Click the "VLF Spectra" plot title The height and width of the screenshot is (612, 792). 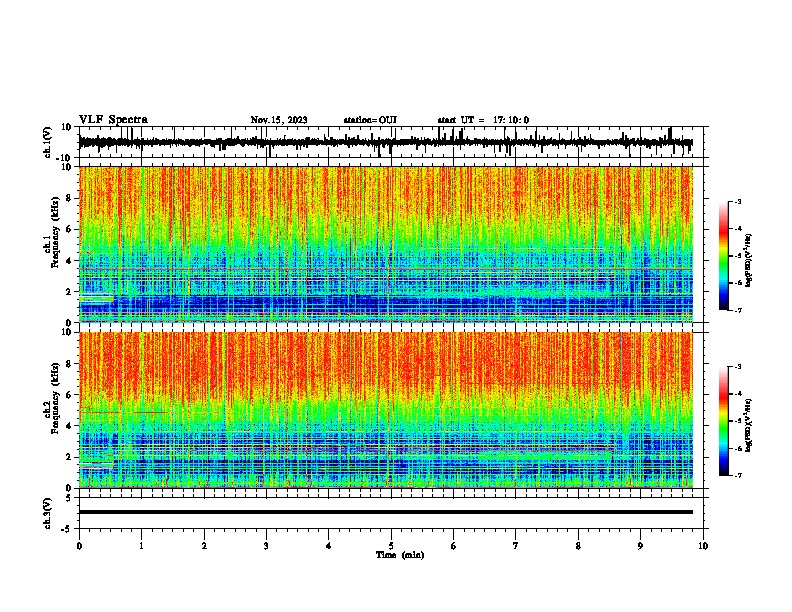(113, 120)
